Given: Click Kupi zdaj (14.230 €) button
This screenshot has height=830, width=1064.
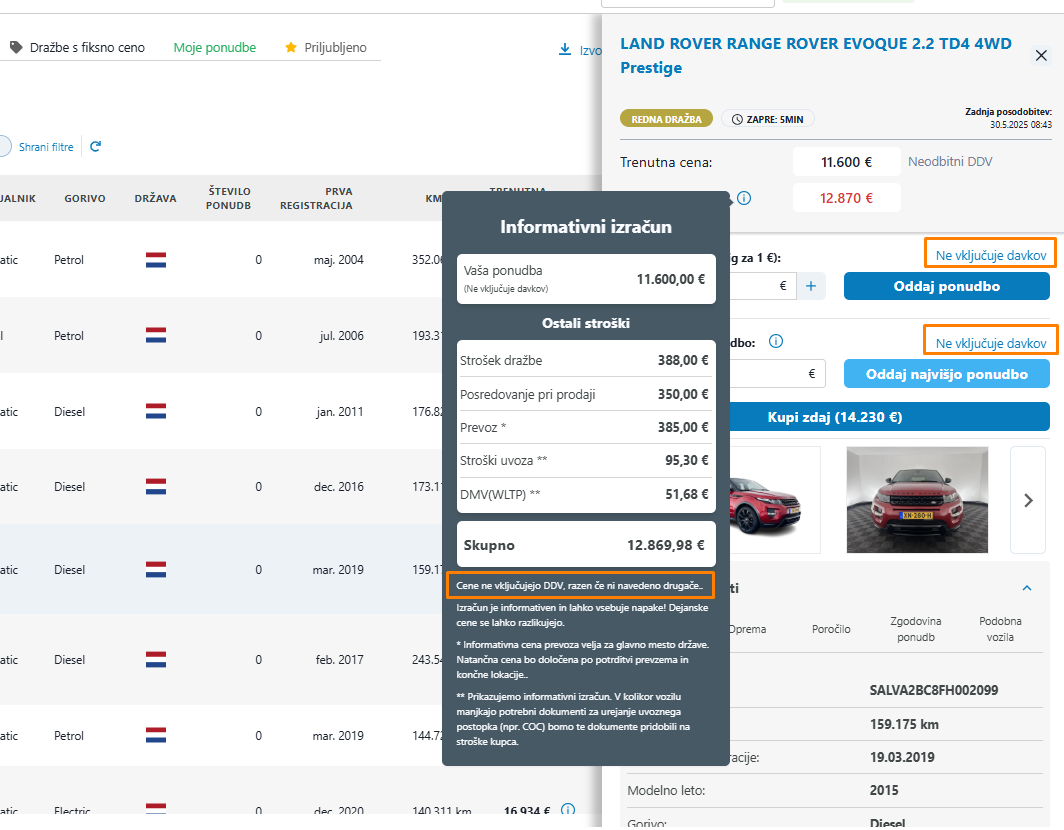Looking at the screenshot, I should click(835, 417).
